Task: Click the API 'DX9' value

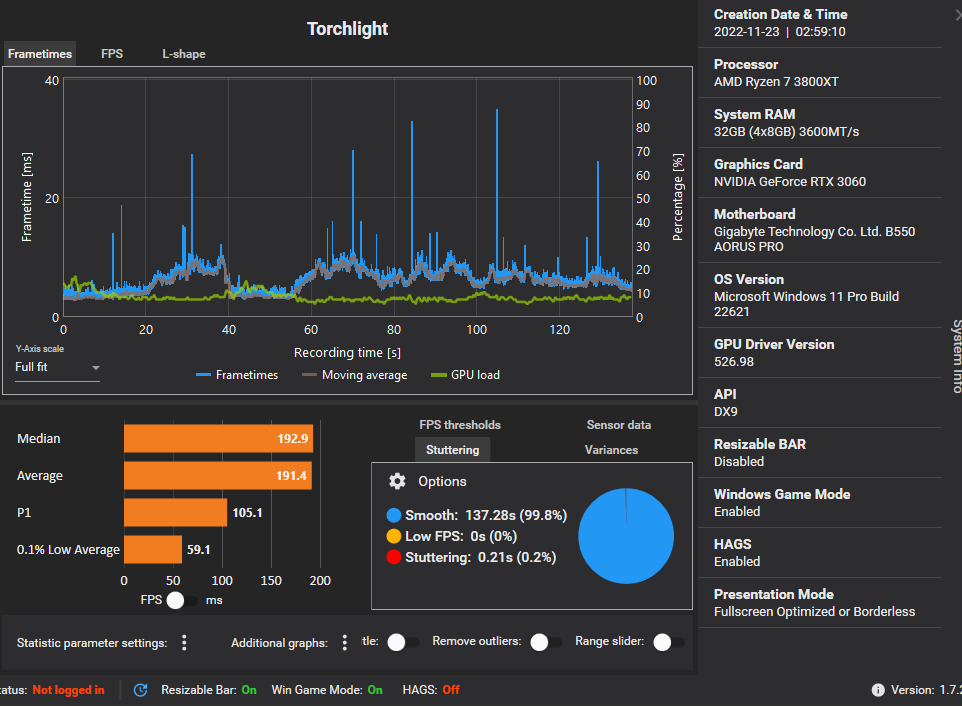Action: [x=726, y=412]
